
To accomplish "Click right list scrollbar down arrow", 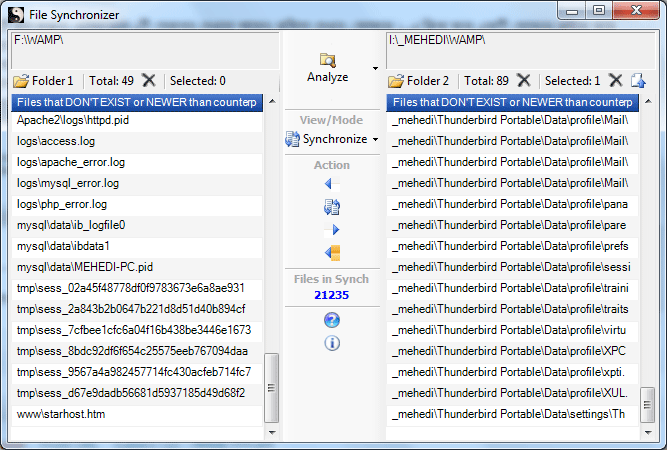I will 648,433.
